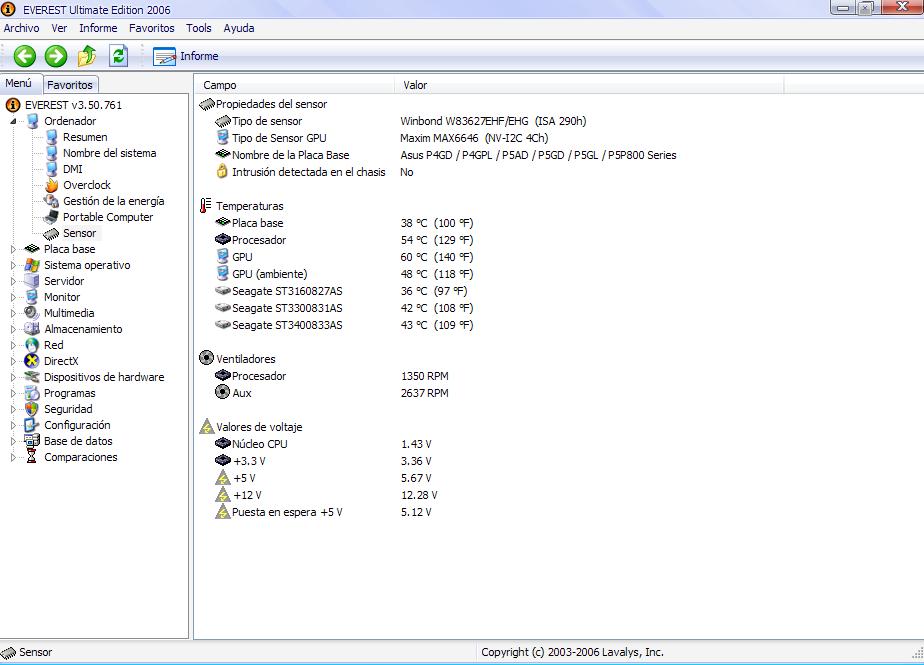Click the Placa base motherboard icon in tree

[x=32, y=249]
